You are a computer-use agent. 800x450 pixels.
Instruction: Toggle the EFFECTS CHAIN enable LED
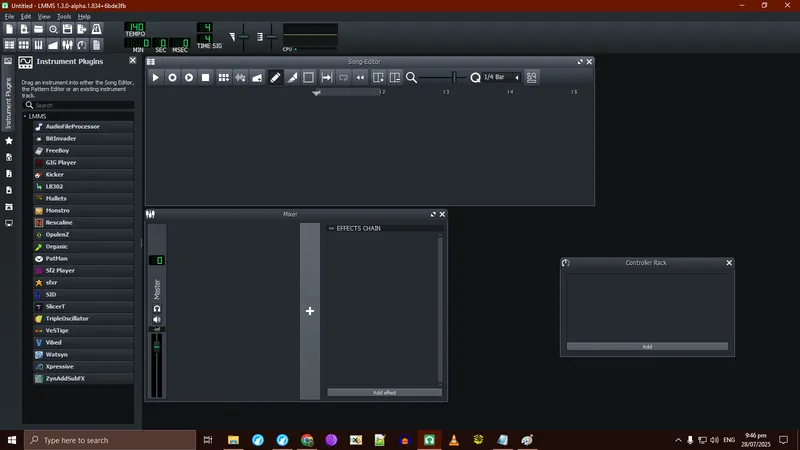331,229
